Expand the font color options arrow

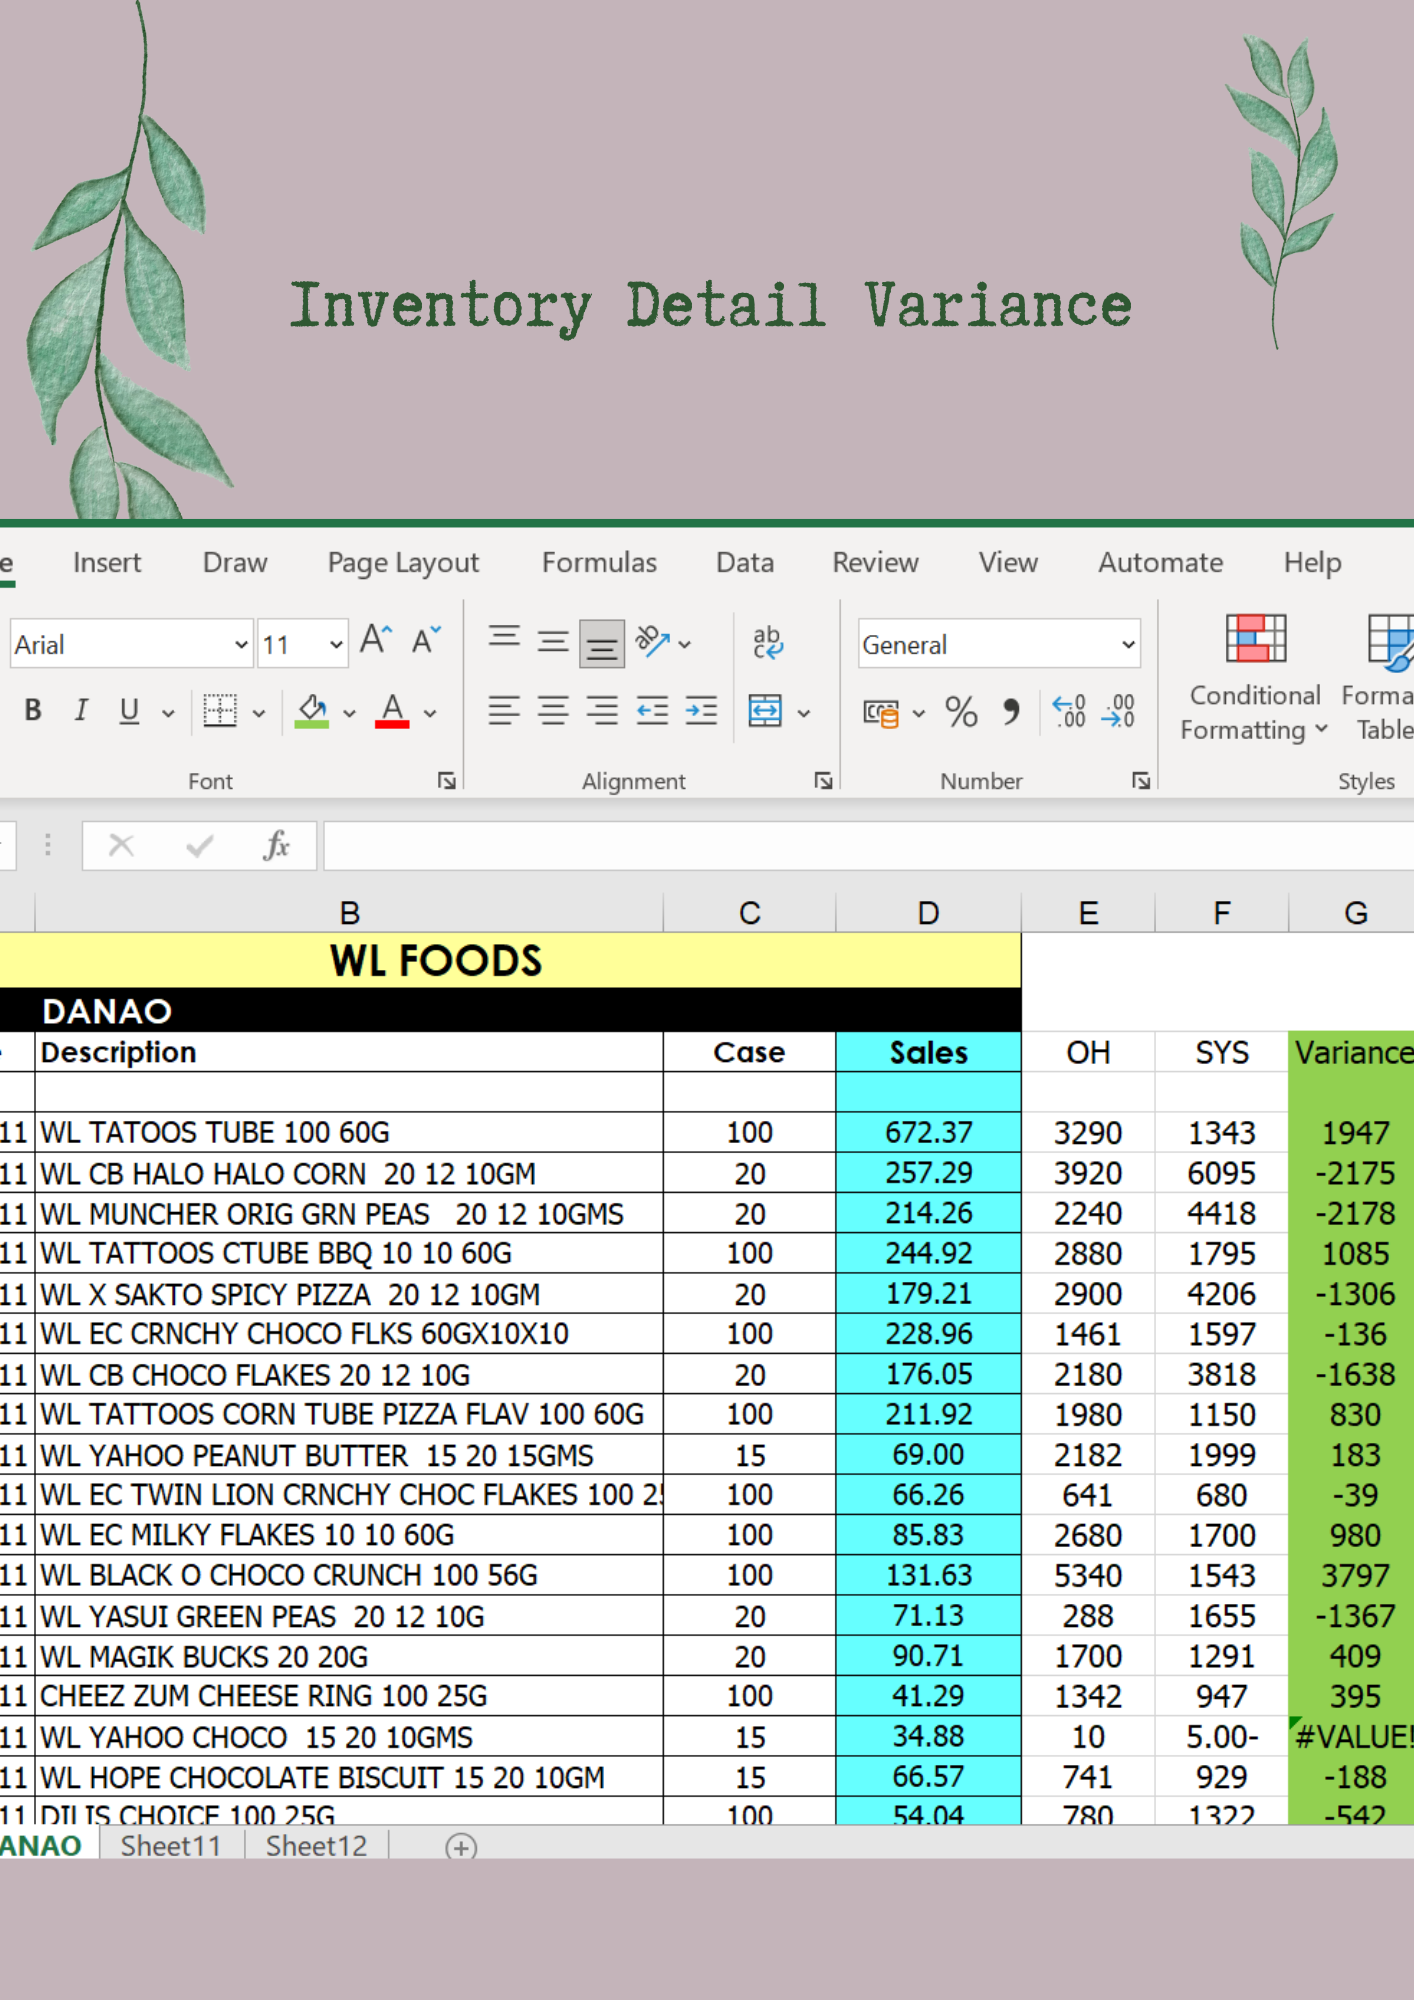(430, 714)
